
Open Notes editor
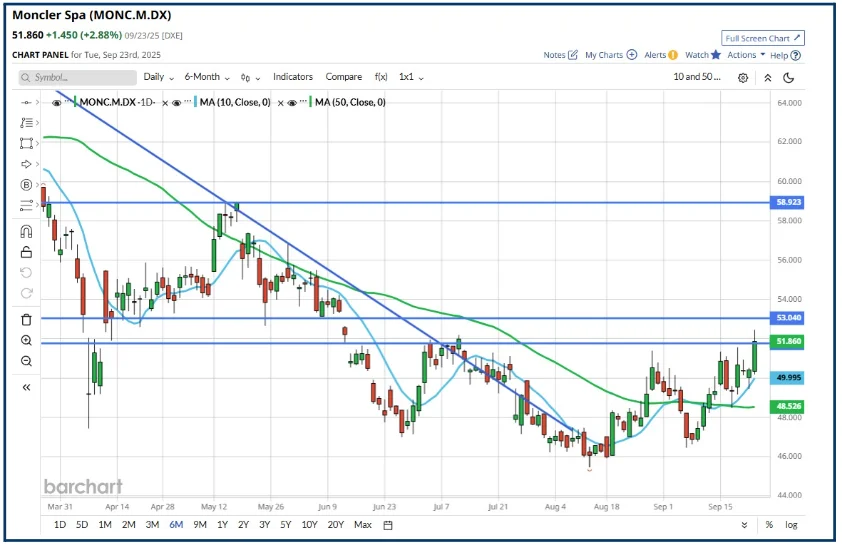pyautogui.click(x=560, y=55)
